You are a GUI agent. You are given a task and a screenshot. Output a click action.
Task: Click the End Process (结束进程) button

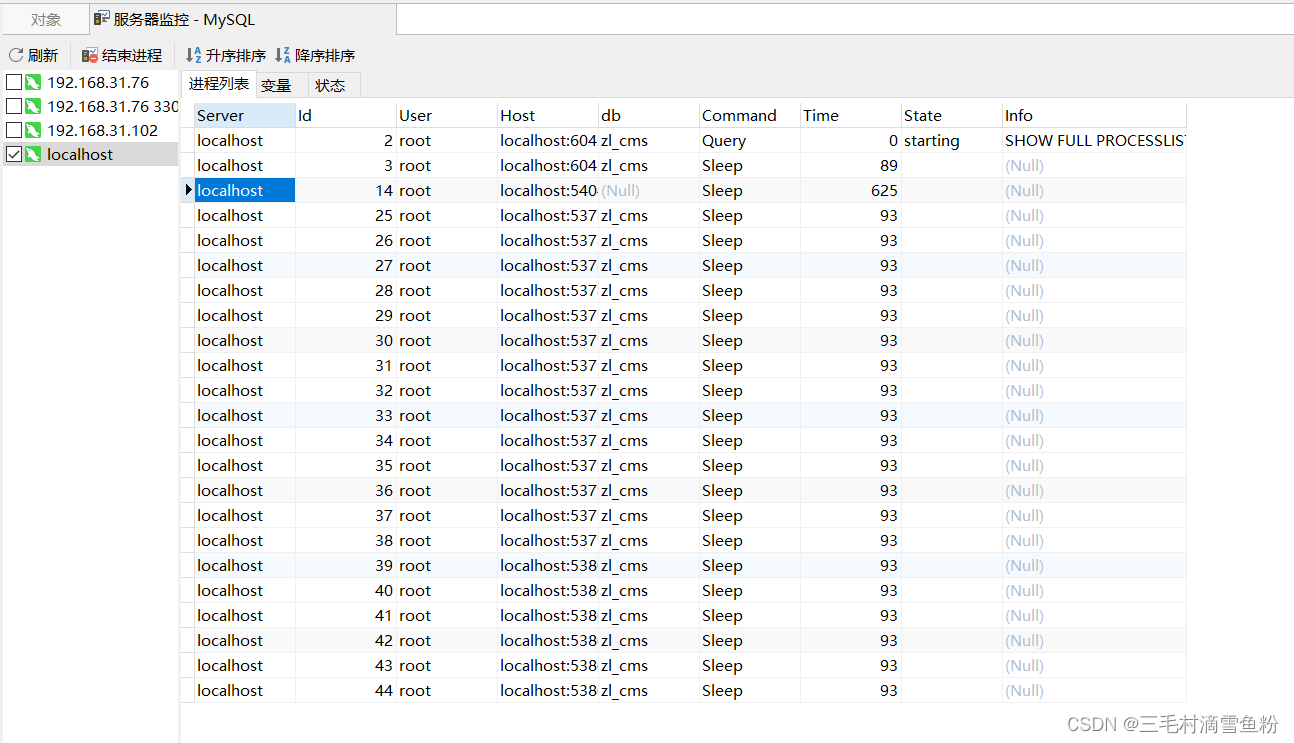[x=122, y=56]
